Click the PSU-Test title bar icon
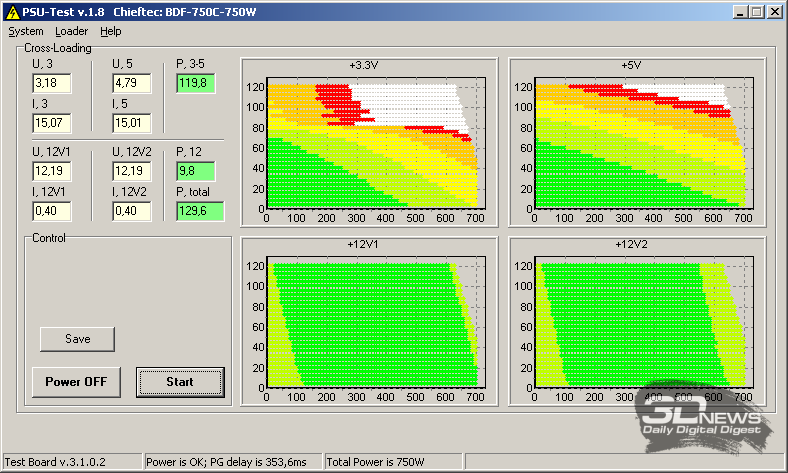Screen dimensions: 788x473 12,12
